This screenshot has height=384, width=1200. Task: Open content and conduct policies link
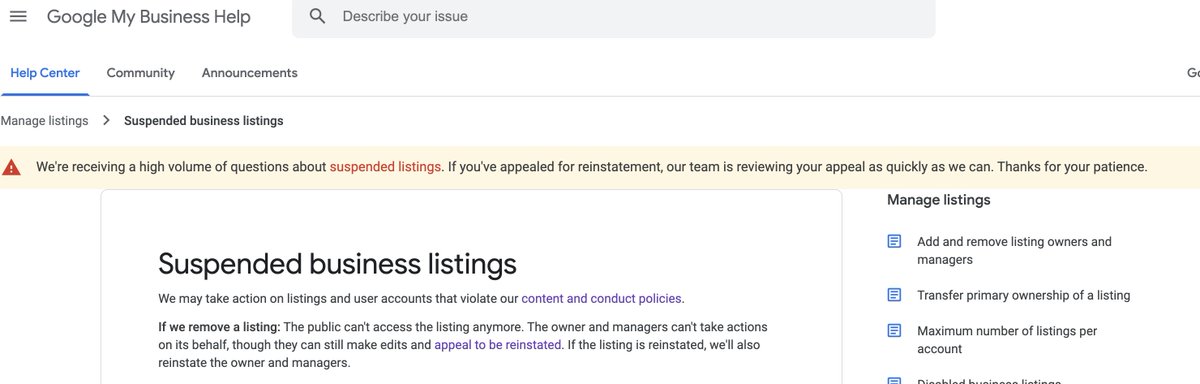(x=602, y=298)
